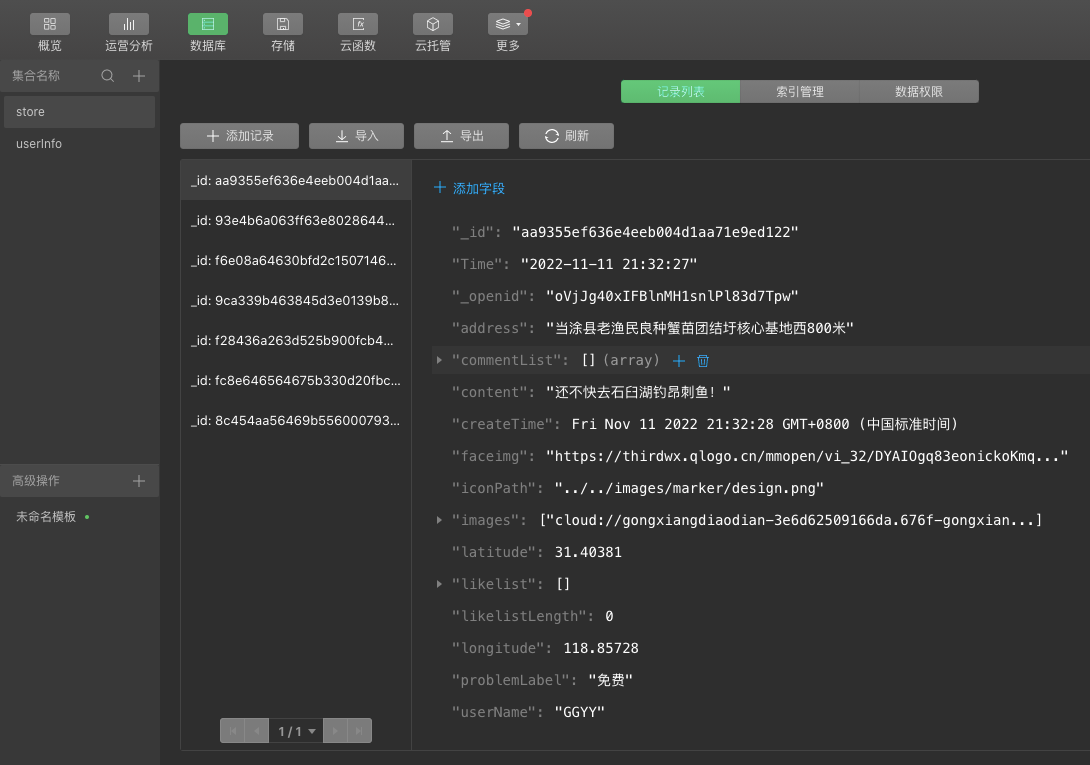Go to previous page of records

pyautogui.click(x=257, y=731)
